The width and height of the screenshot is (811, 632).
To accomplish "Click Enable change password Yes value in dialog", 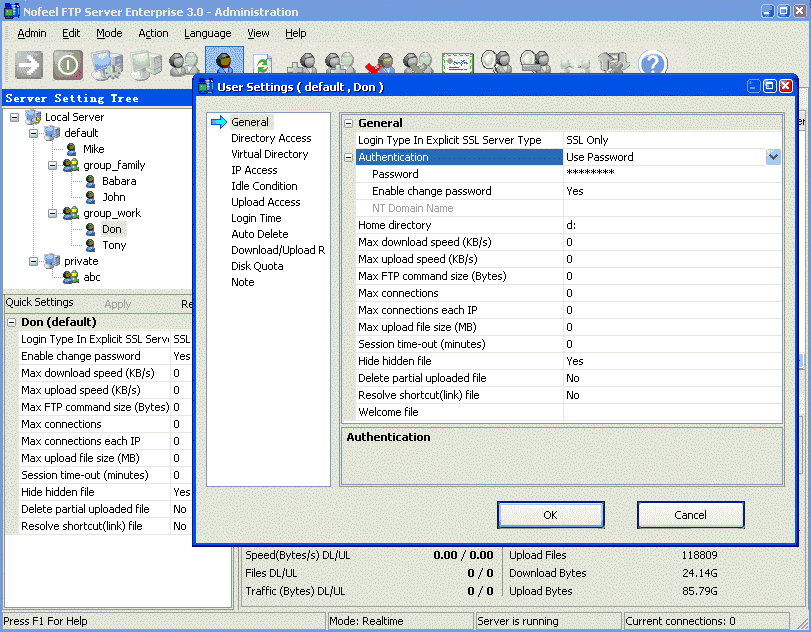I will point(672,191).
